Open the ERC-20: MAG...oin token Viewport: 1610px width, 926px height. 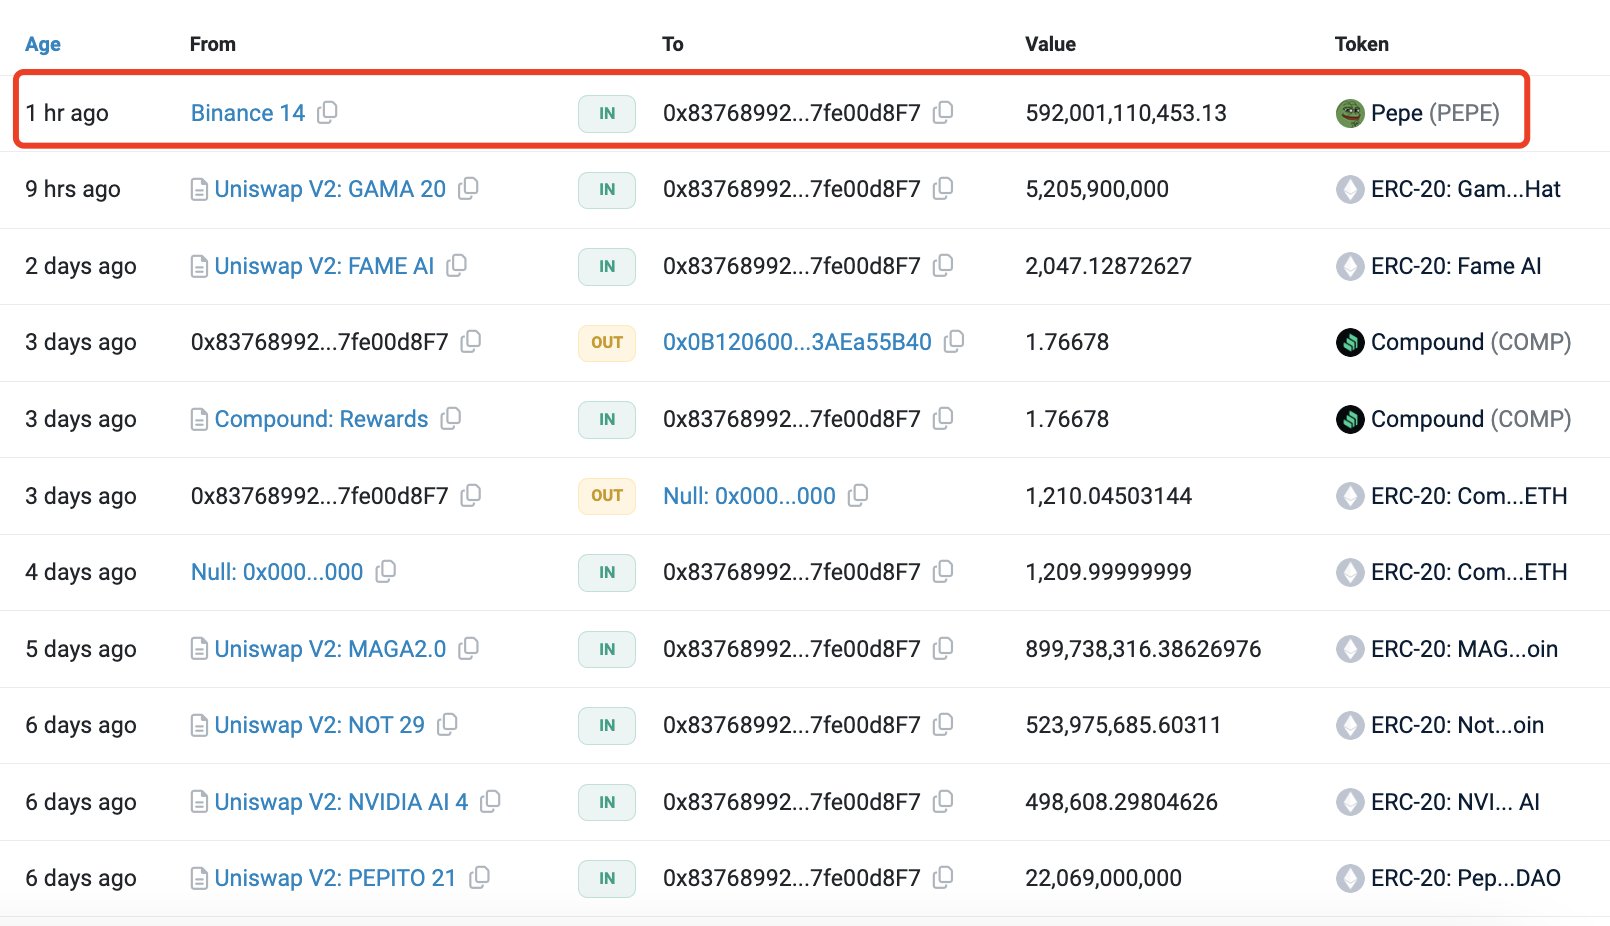click(x=1464, y=649)
